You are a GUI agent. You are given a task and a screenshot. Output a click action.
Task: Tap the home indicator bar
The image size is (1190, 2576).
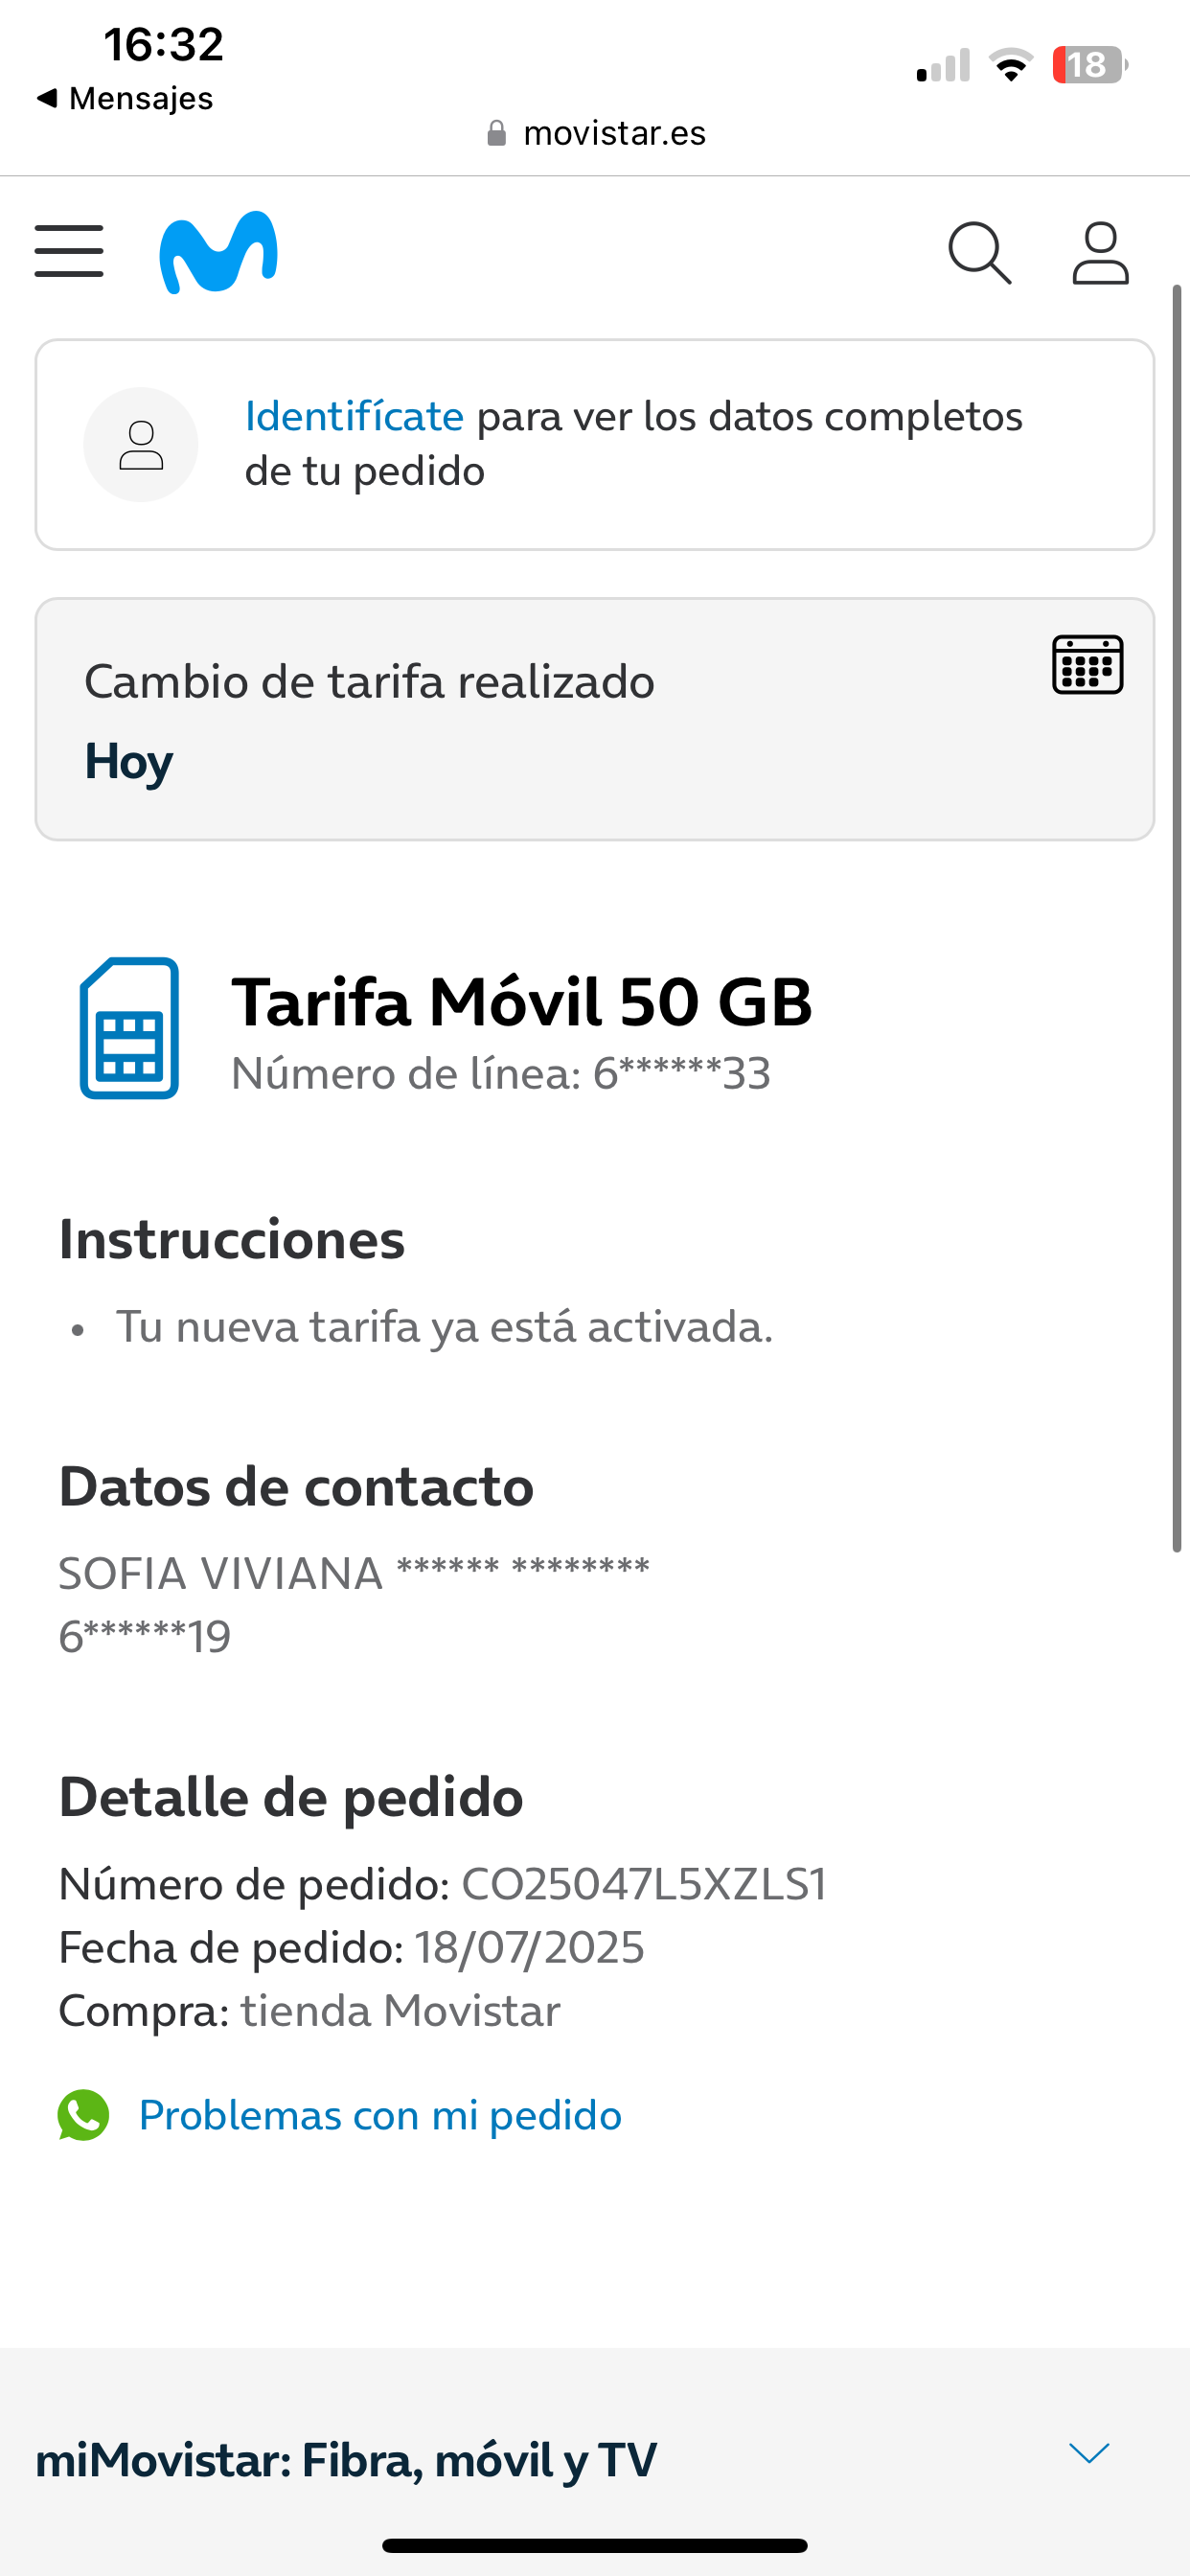595,2545
